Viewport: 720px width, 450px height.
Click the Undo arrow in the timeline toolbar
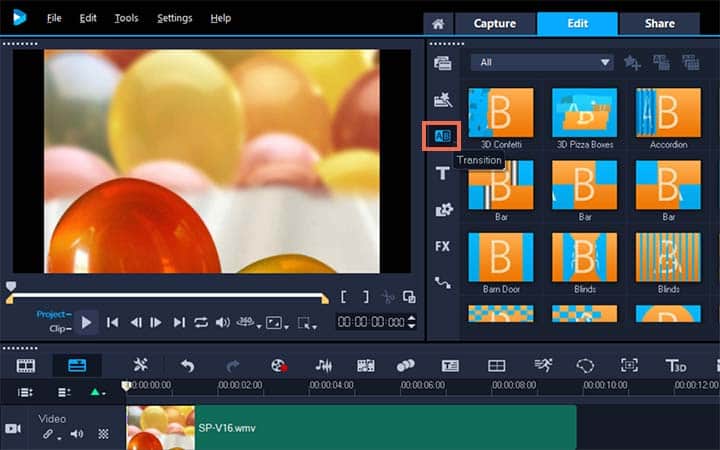tap(187, 366)
